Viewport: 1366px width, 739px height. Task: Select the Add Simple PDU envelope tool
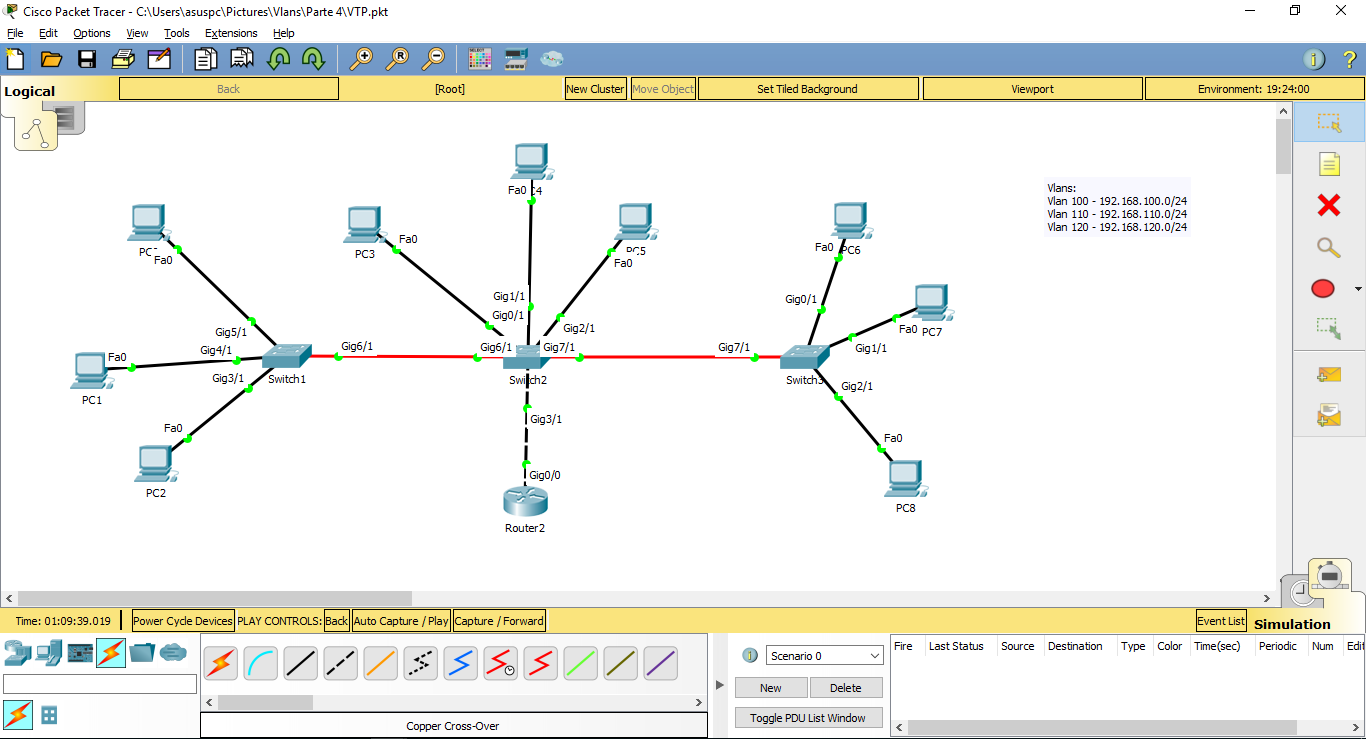(1329, 374)
